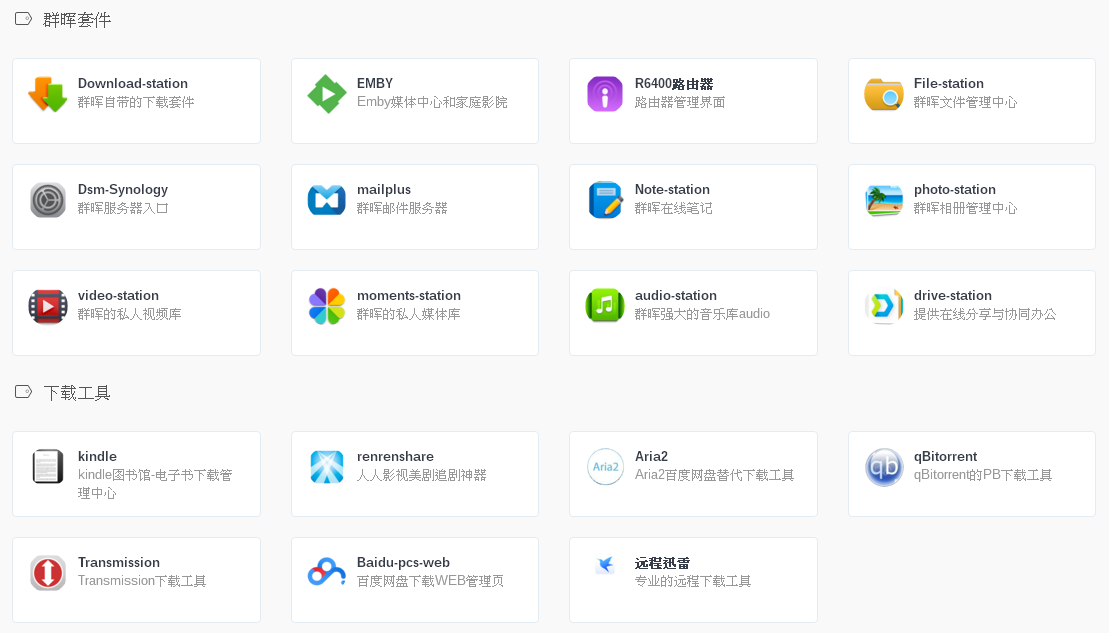Open the EMBY link title
The image size is (1109, 633).
coord(375,83)
